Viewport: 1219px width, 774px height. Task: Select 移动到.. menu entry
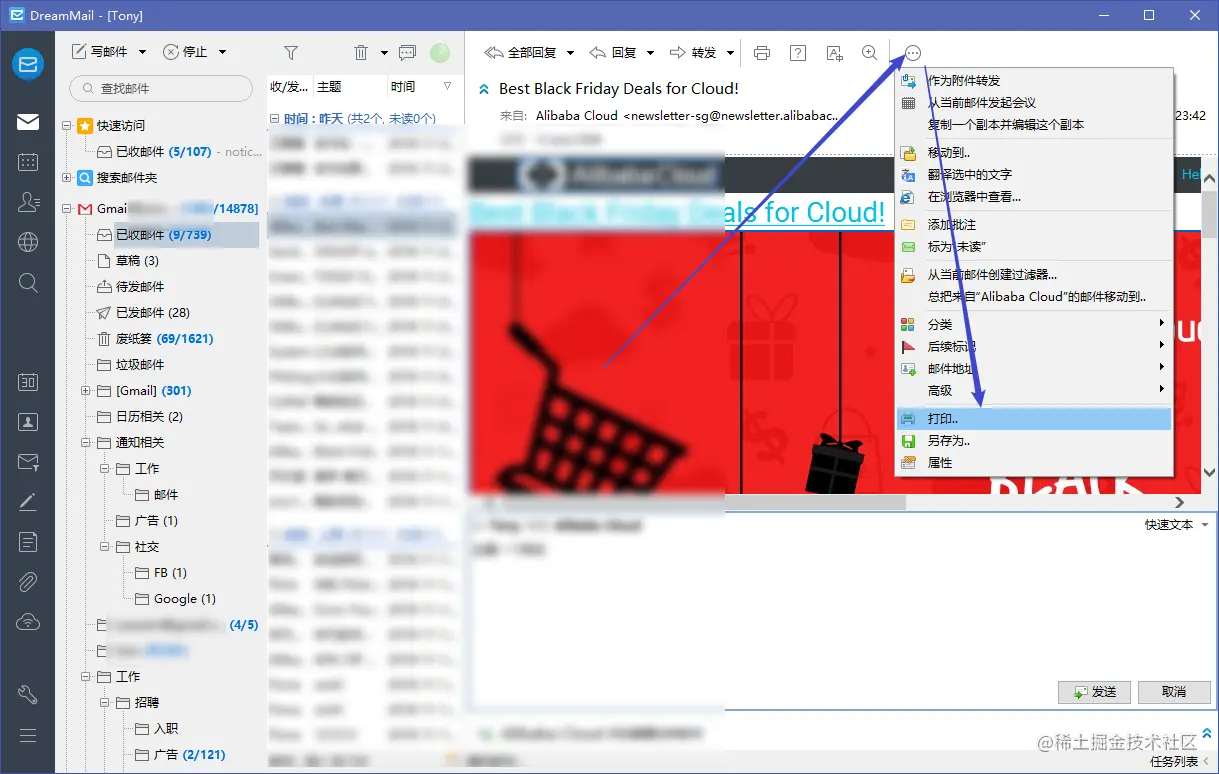[x=1034, y=153]
